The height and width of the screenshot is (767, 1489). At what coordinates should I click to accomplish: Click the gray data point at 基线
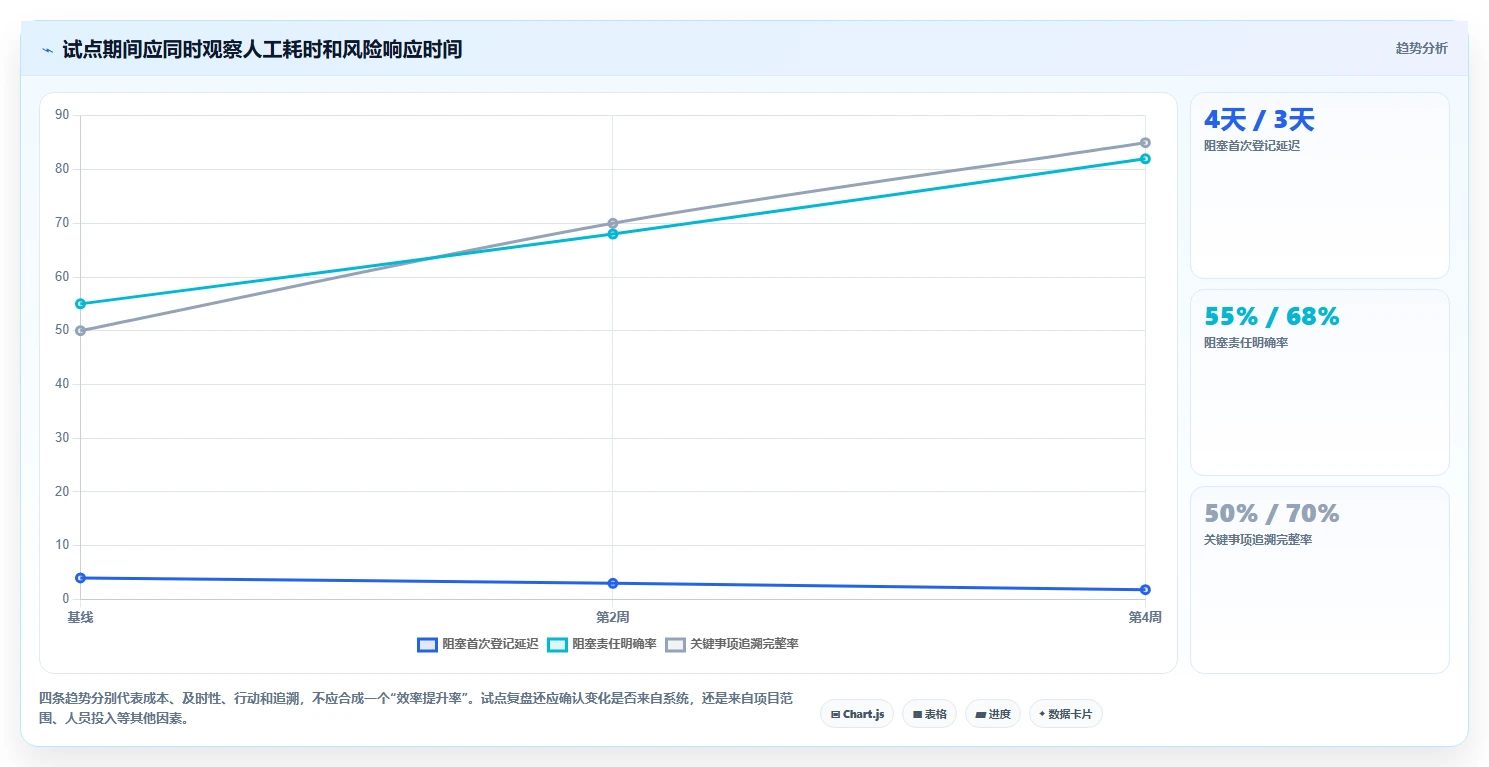[80, 330]
